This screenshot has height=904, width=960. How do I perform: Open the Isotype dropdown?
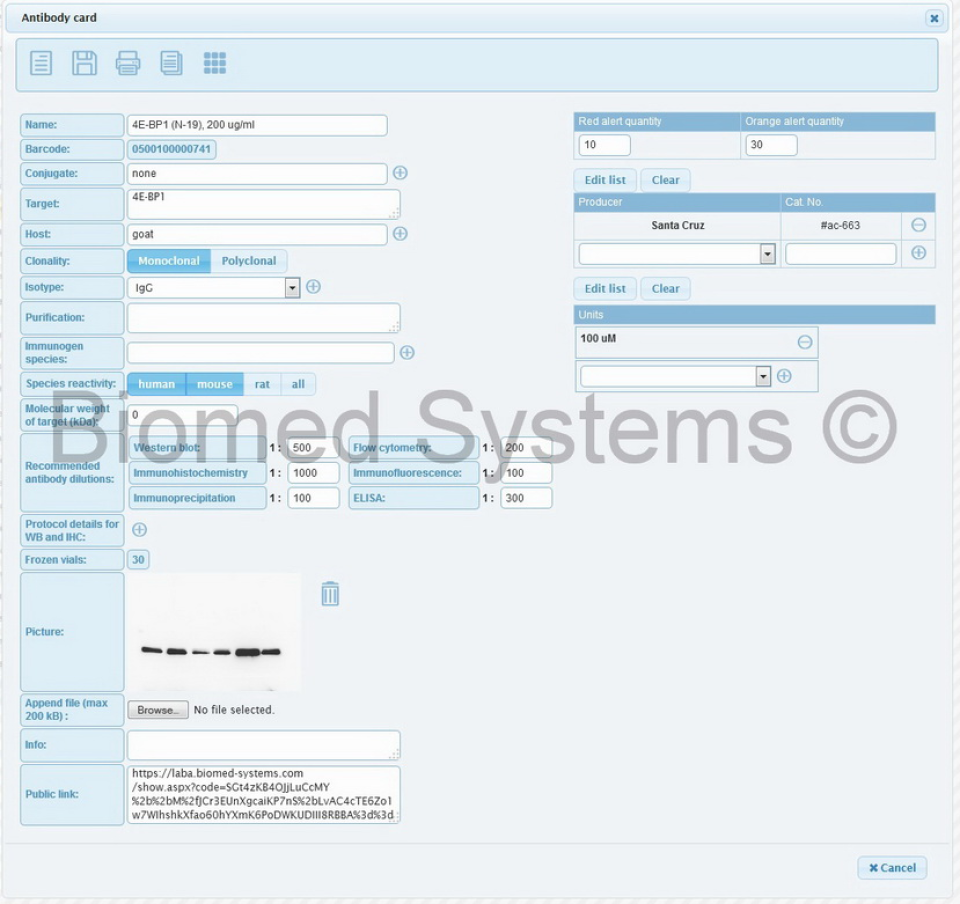(x=292, y=287)
